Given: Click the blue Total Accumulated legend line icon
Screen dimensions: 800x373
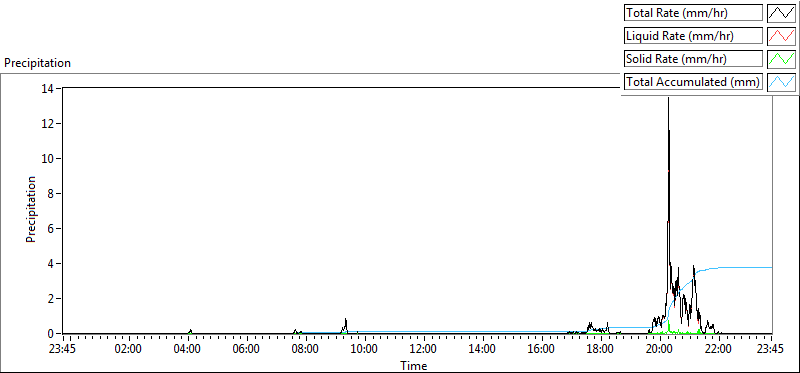Looking at the screenshot, I should coord(781,82).
